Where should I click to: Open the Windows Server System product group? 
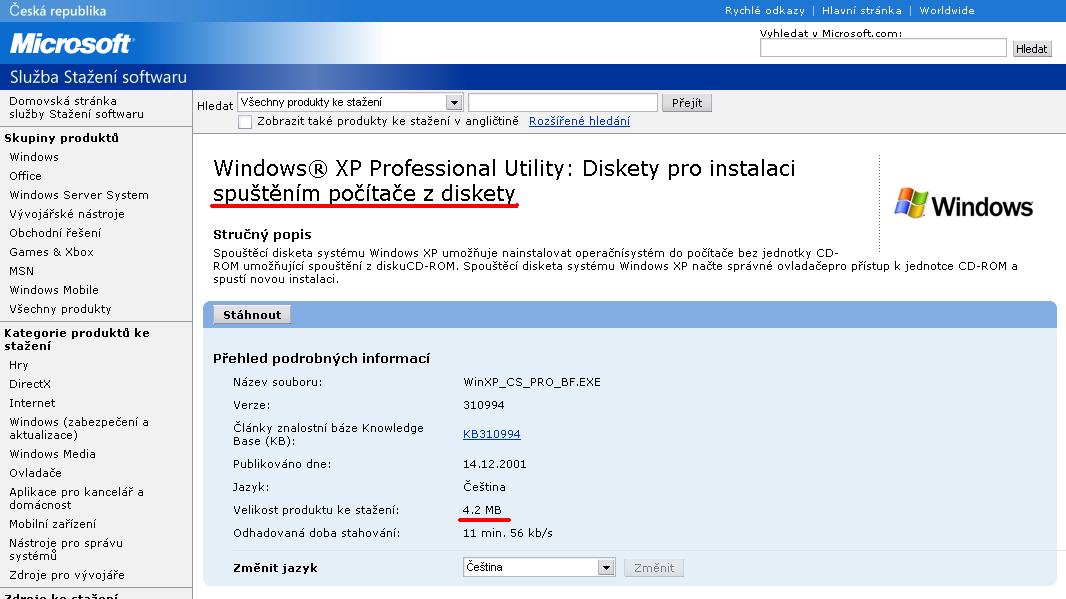[x=79, y=194]
